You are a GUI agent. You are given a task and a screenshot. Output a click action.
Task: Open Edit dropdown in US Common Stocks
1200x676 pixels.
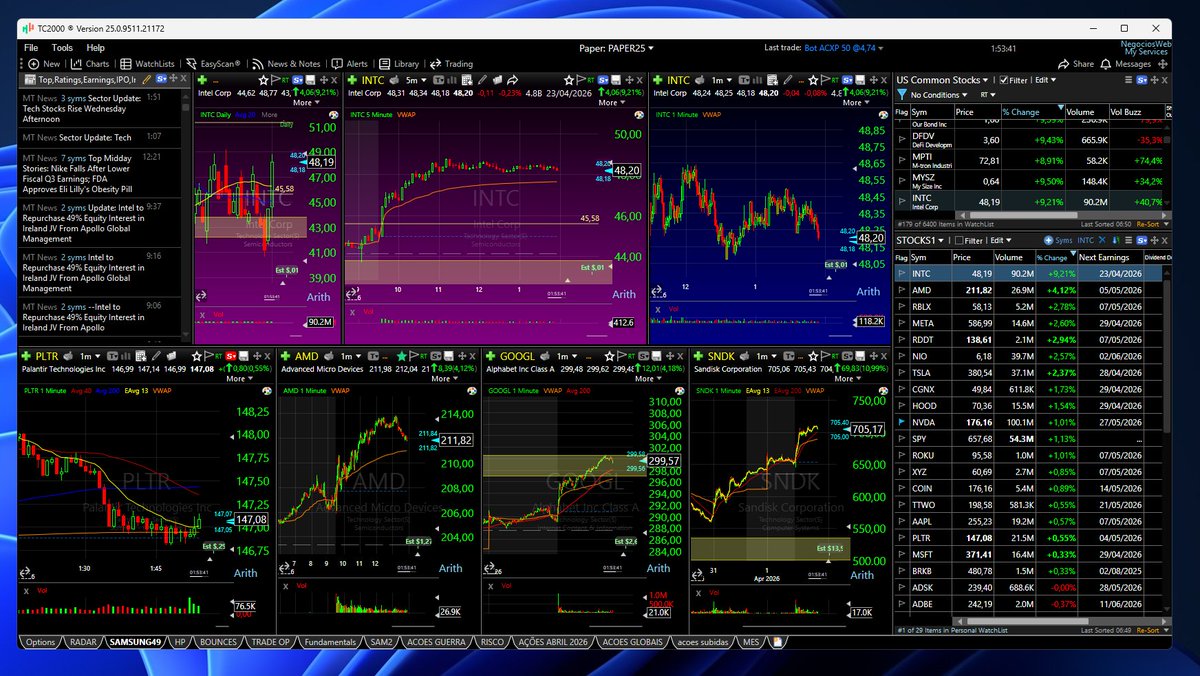pyautogui.click(x=1046, y=80)
